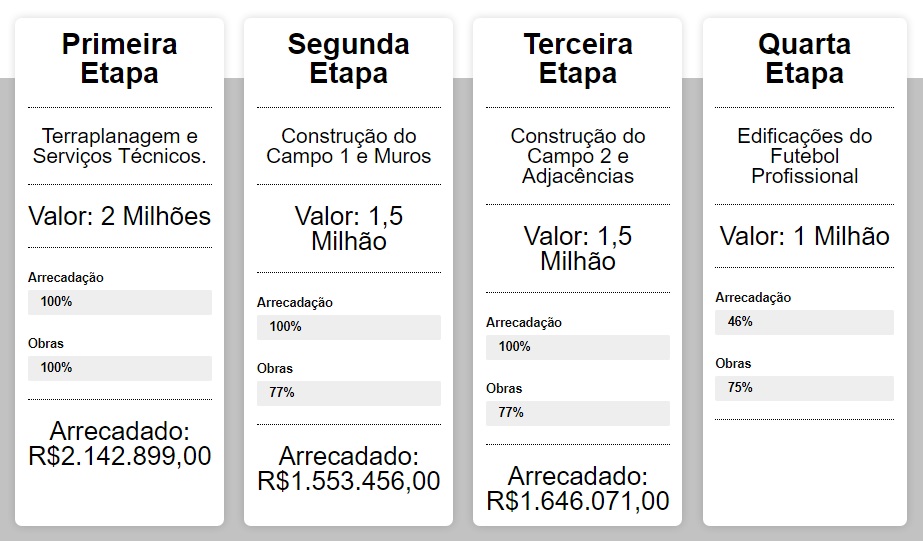
Task: Click Construção do Campo 1 e Muros text
Action: tap(348, 146)
